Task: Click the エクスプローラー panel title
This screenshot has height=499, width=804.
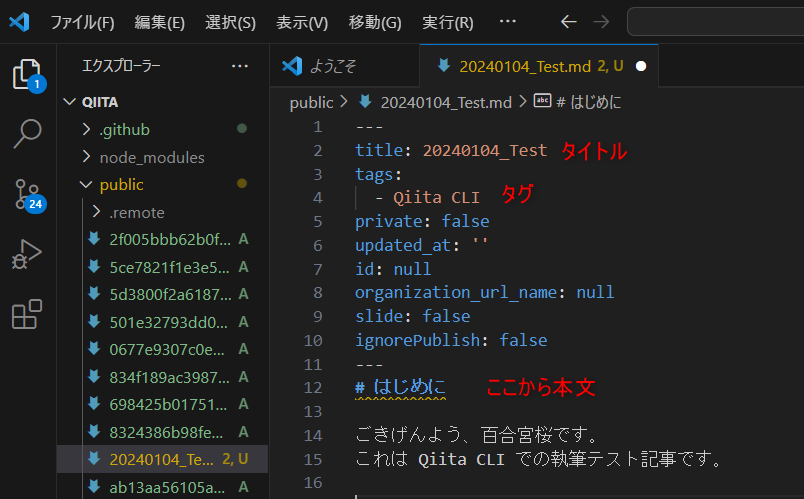Action: click(121, 66)
